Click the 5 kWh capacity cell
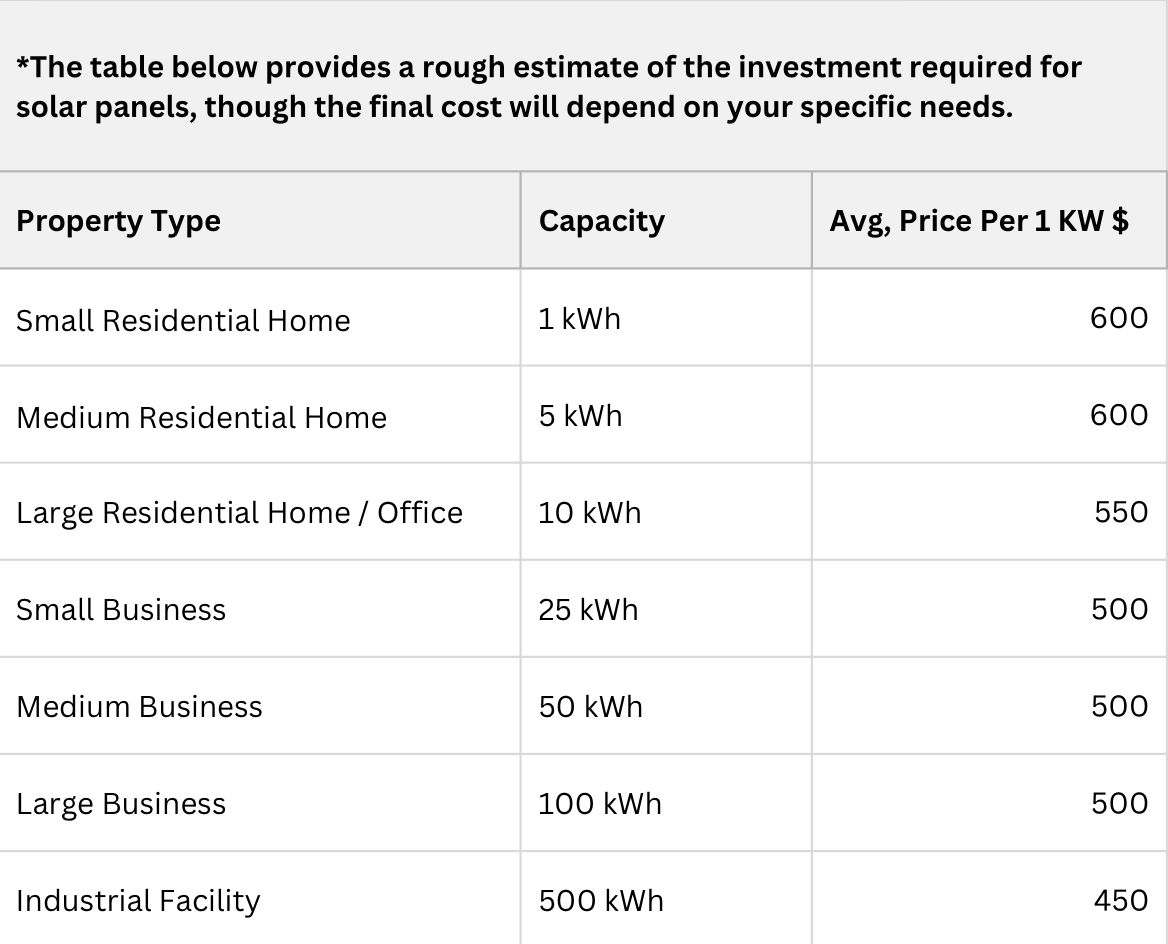 pyautogui.click(x=580, y=415)
